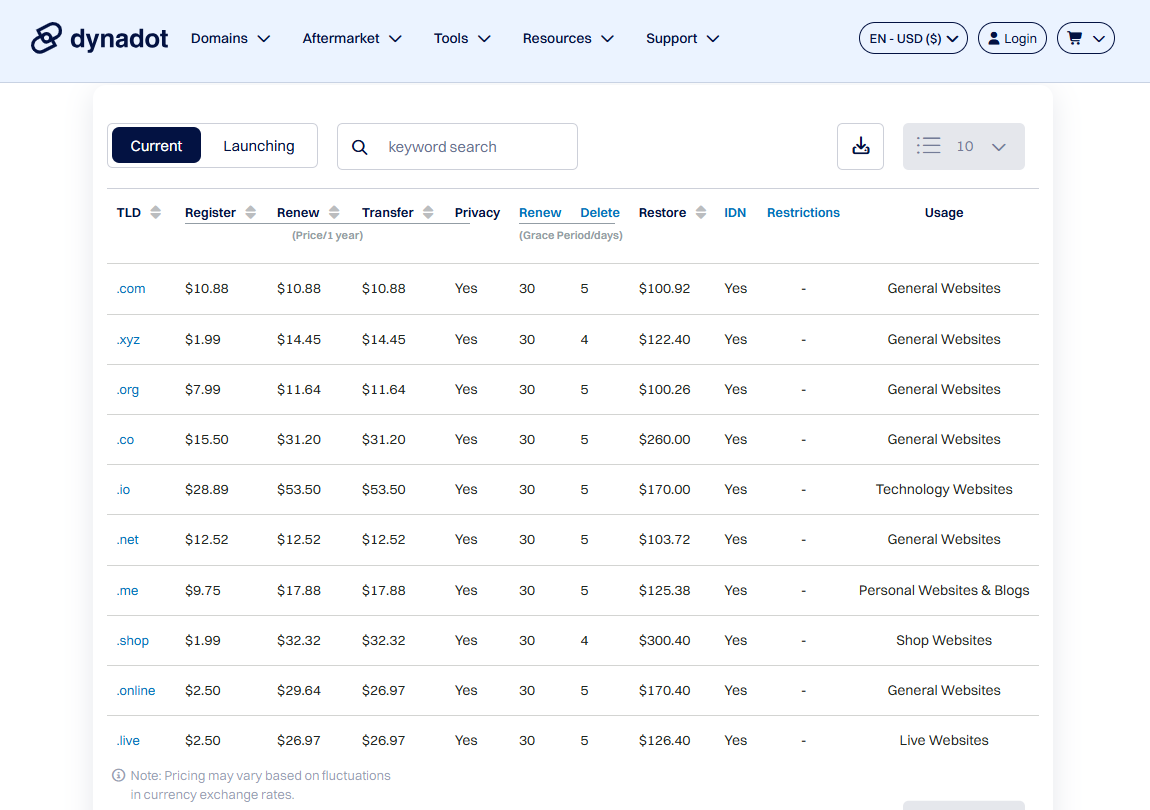The height and width of the screenshot is (810, 1150).
Task: Sort by Restore price arrows
Action: point(701,212)
